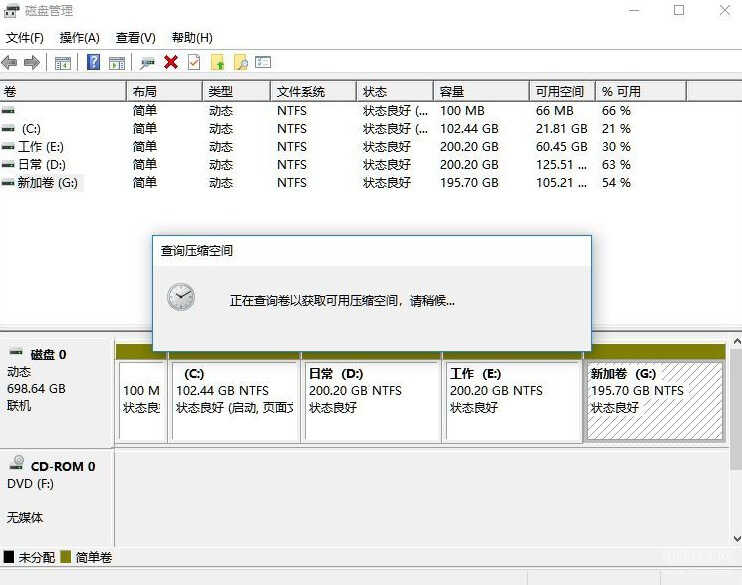Viewport: 742px width, 585px height.
Task: Open the 操作(A) menu
Action: pos(80,38)
